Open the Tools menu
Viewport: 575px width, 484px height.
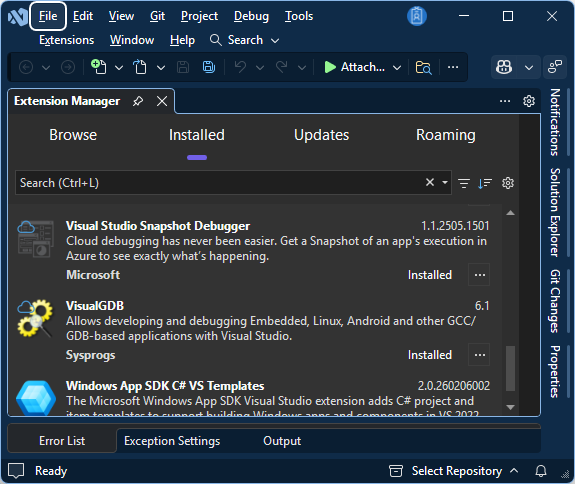tap(299, 16)
